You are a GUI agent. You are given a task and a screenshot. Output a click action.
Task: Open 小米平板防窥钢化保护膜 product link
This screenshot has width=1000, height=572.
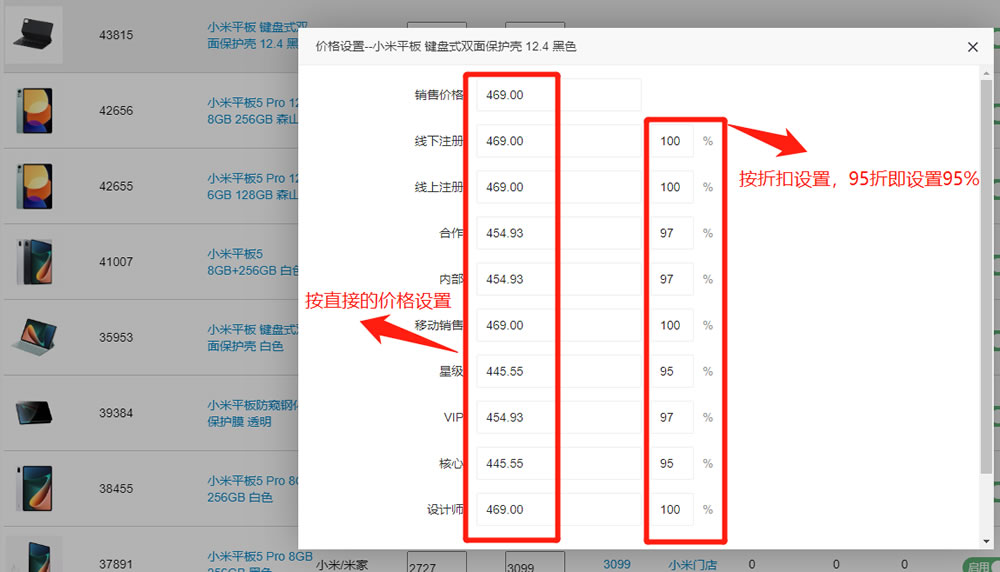(x=253, y=413)
